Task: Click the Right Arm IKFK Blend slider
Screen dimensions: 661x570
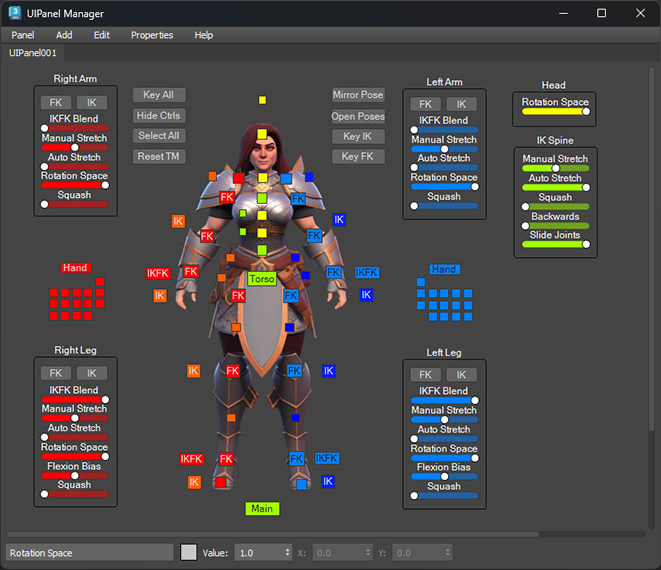Action: pyautogui.click(x=75, y=128)
